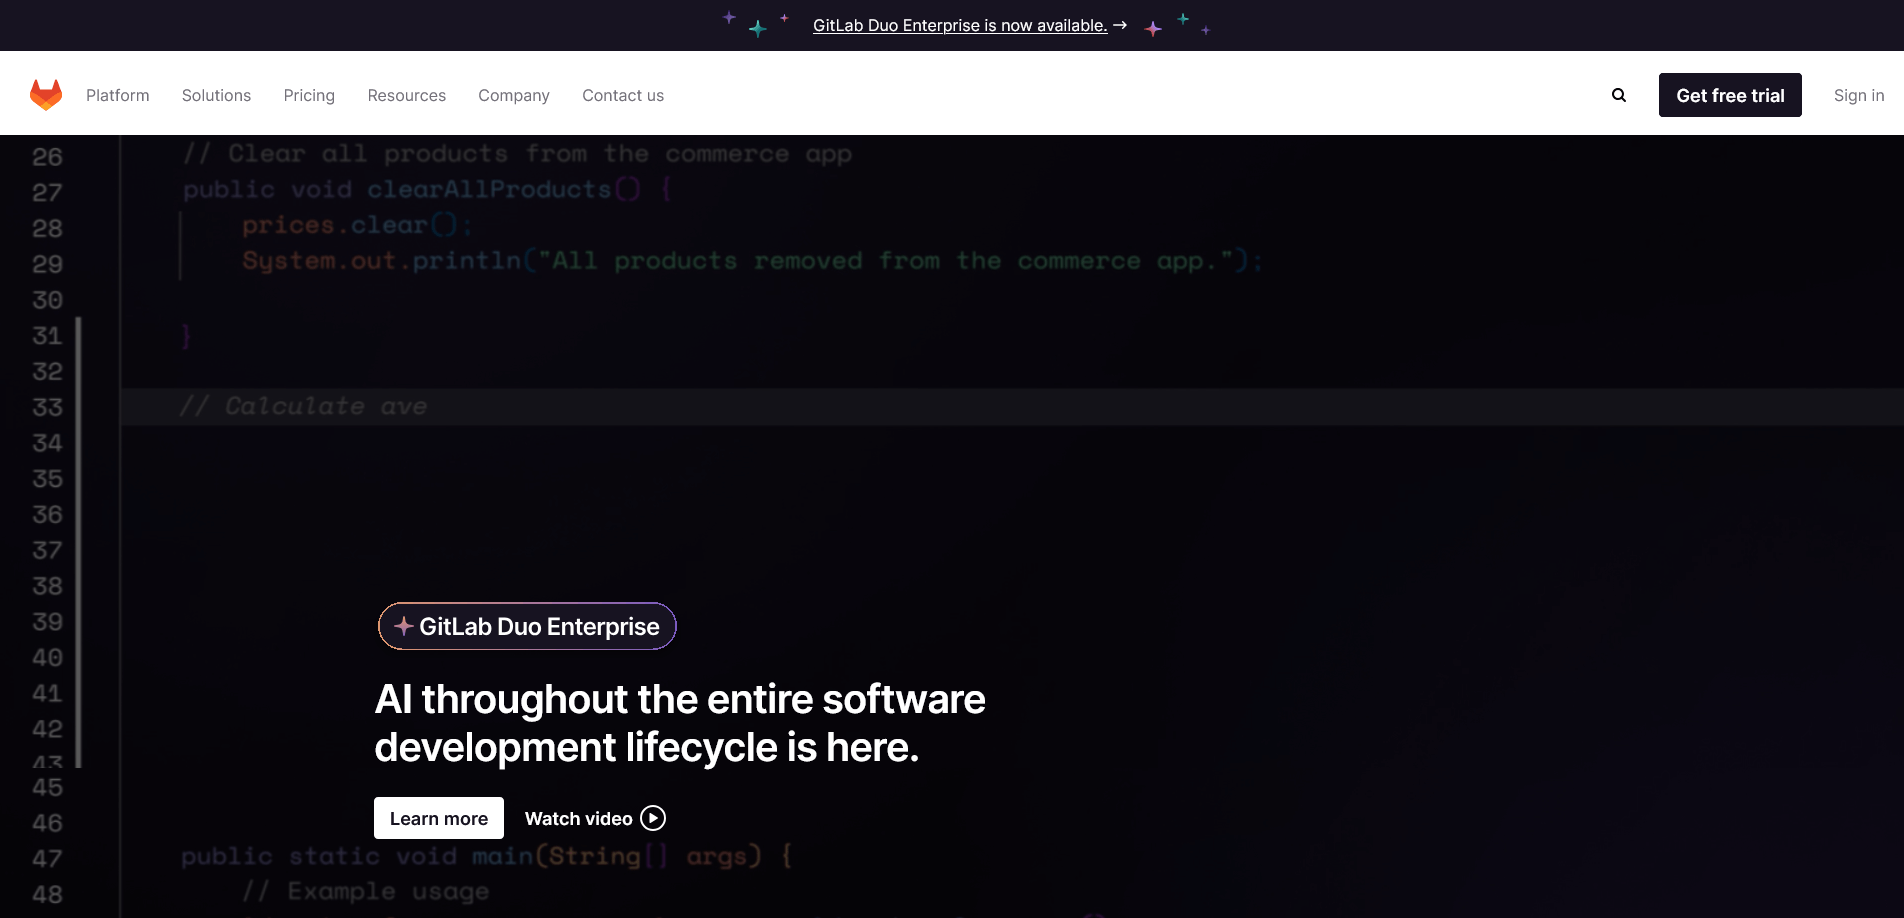Click the fox icon to go home
The image size is (1904, 918).
tap(46, 93)
